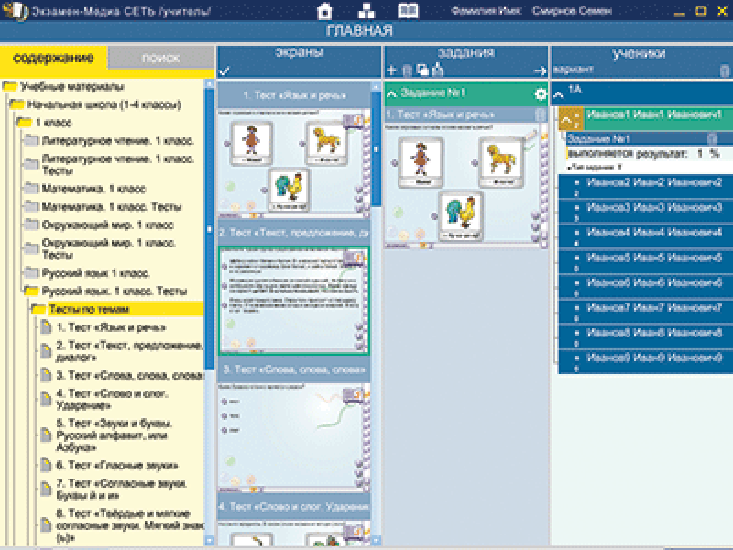The image size is (733, 550).
Task: Collapse the 1A class group
Action: [x=559, y=95]
